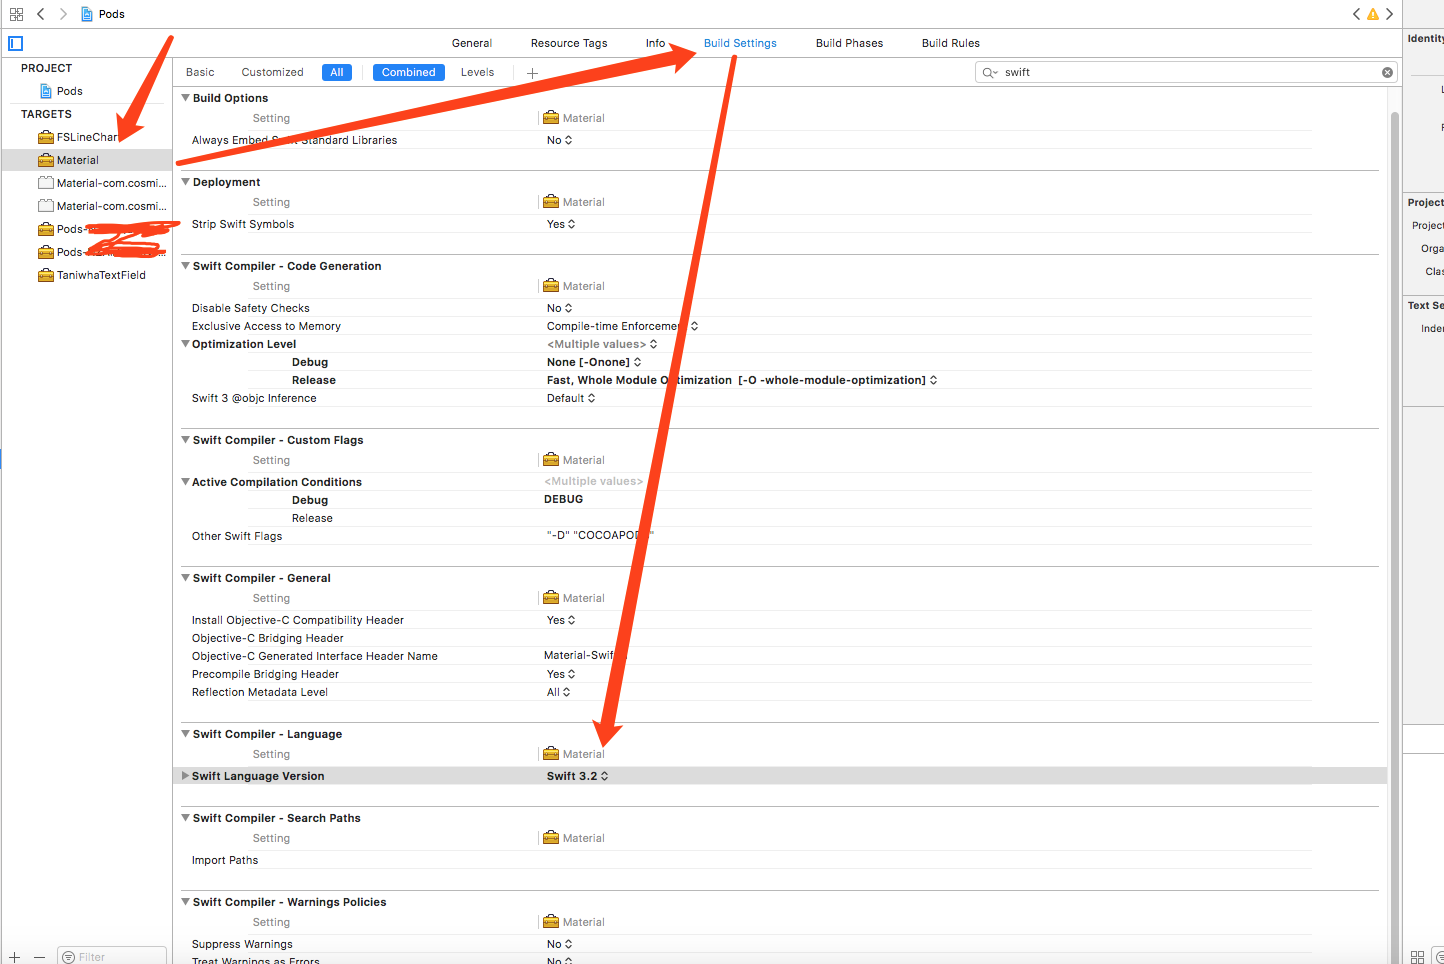Screen dimensions: 1444x964
Task: Expand the Swift Language Version row
Action: click(185, 776)
